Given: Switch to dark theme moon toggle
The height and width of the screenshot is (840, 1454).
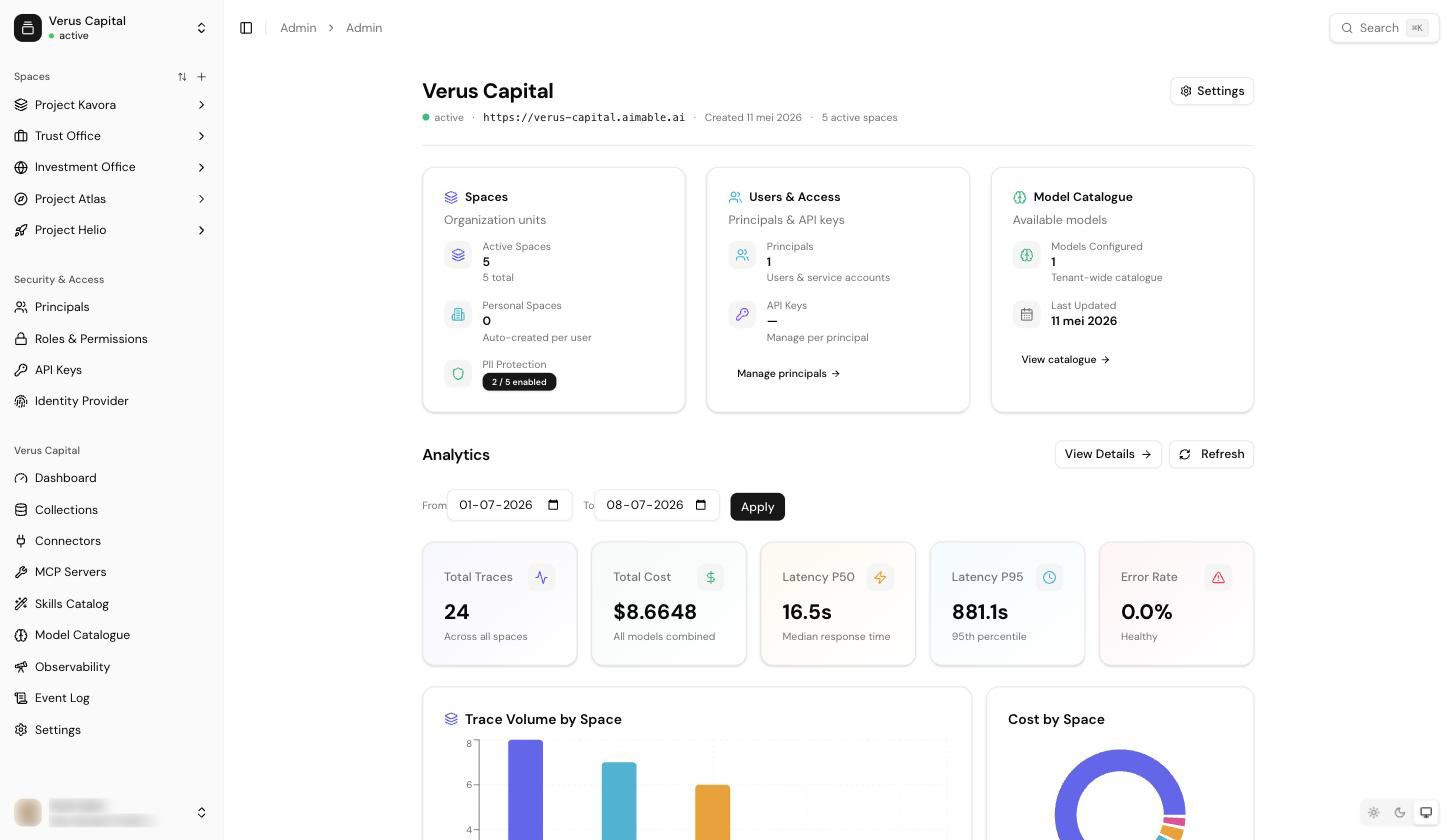Looking at the screenshot, I should pyautogui.click(x=1400, y=813).
